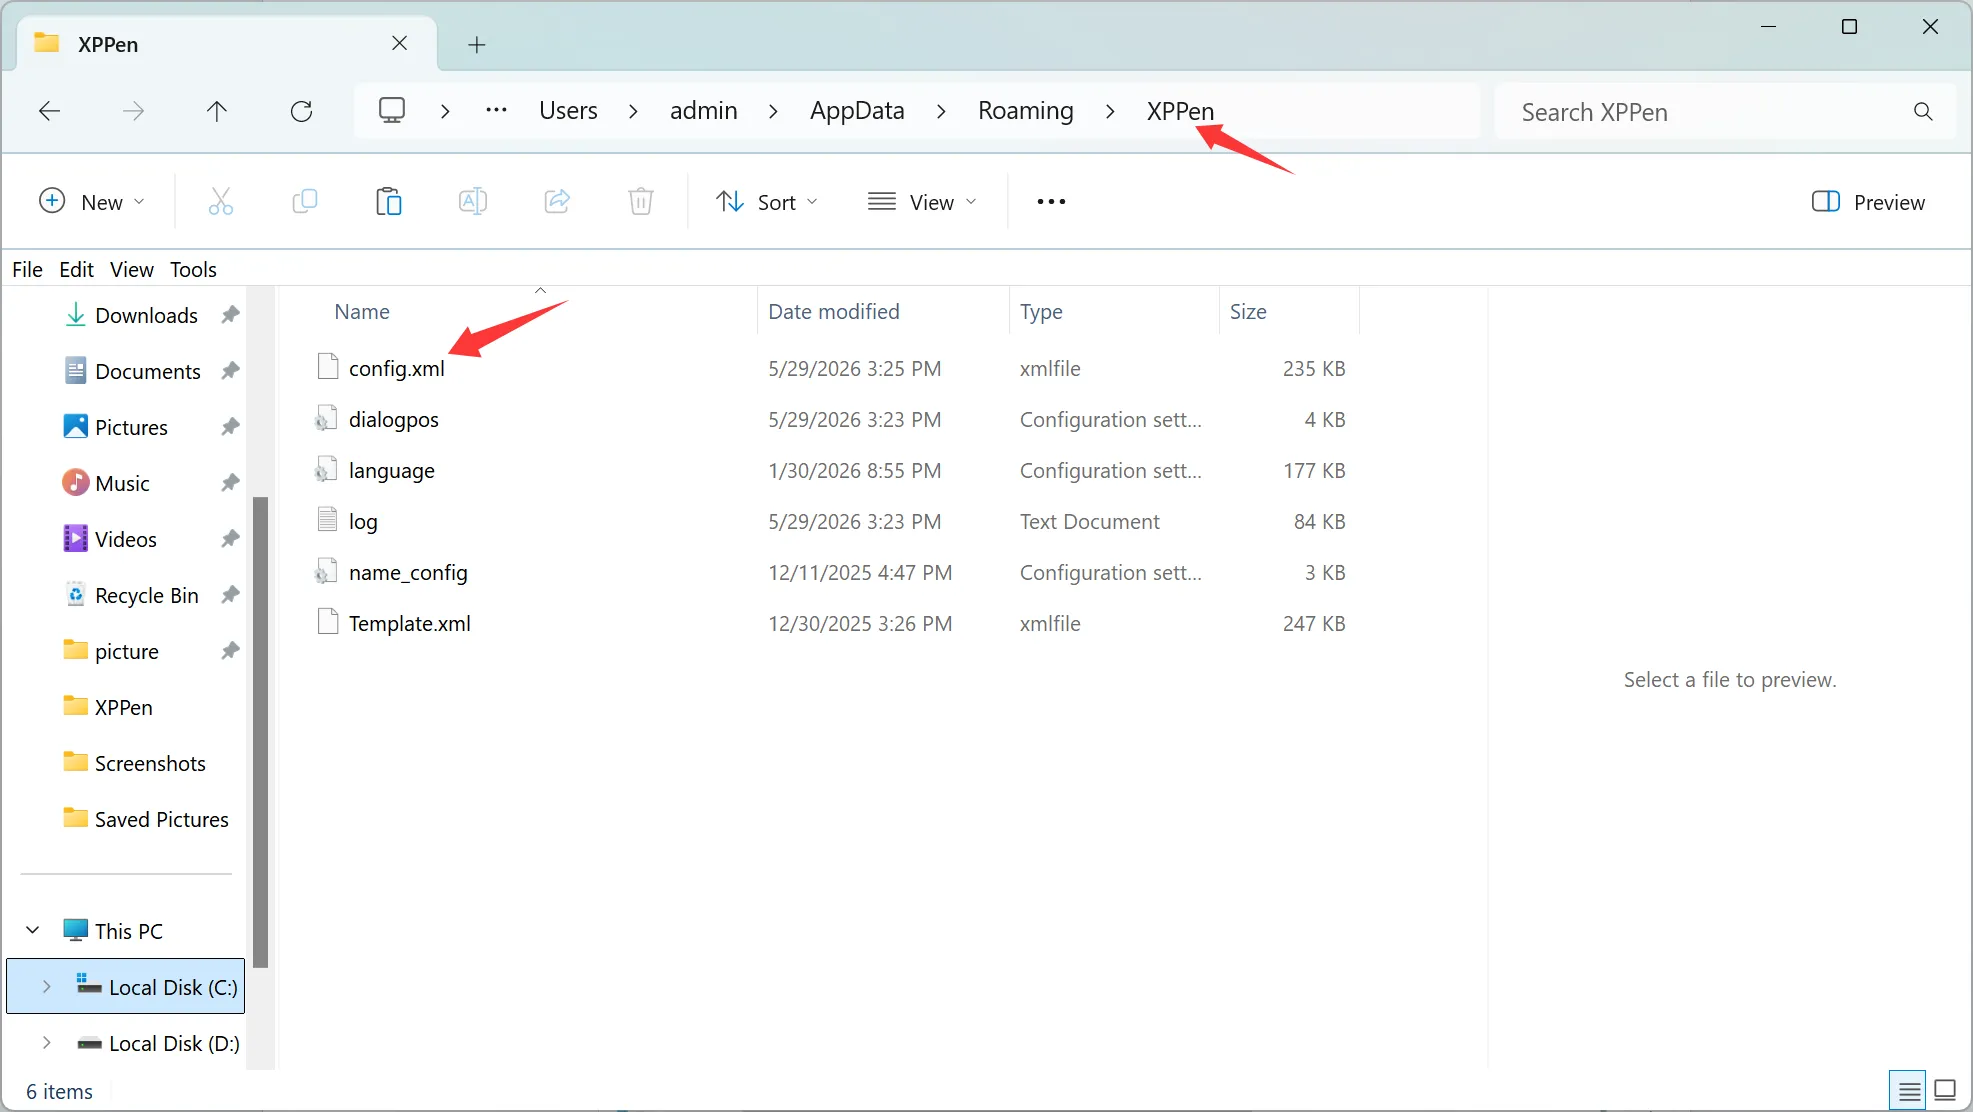Click the Rename icon in toolbar
Screen dimensions: 1973x1112
tap(473, 202)
